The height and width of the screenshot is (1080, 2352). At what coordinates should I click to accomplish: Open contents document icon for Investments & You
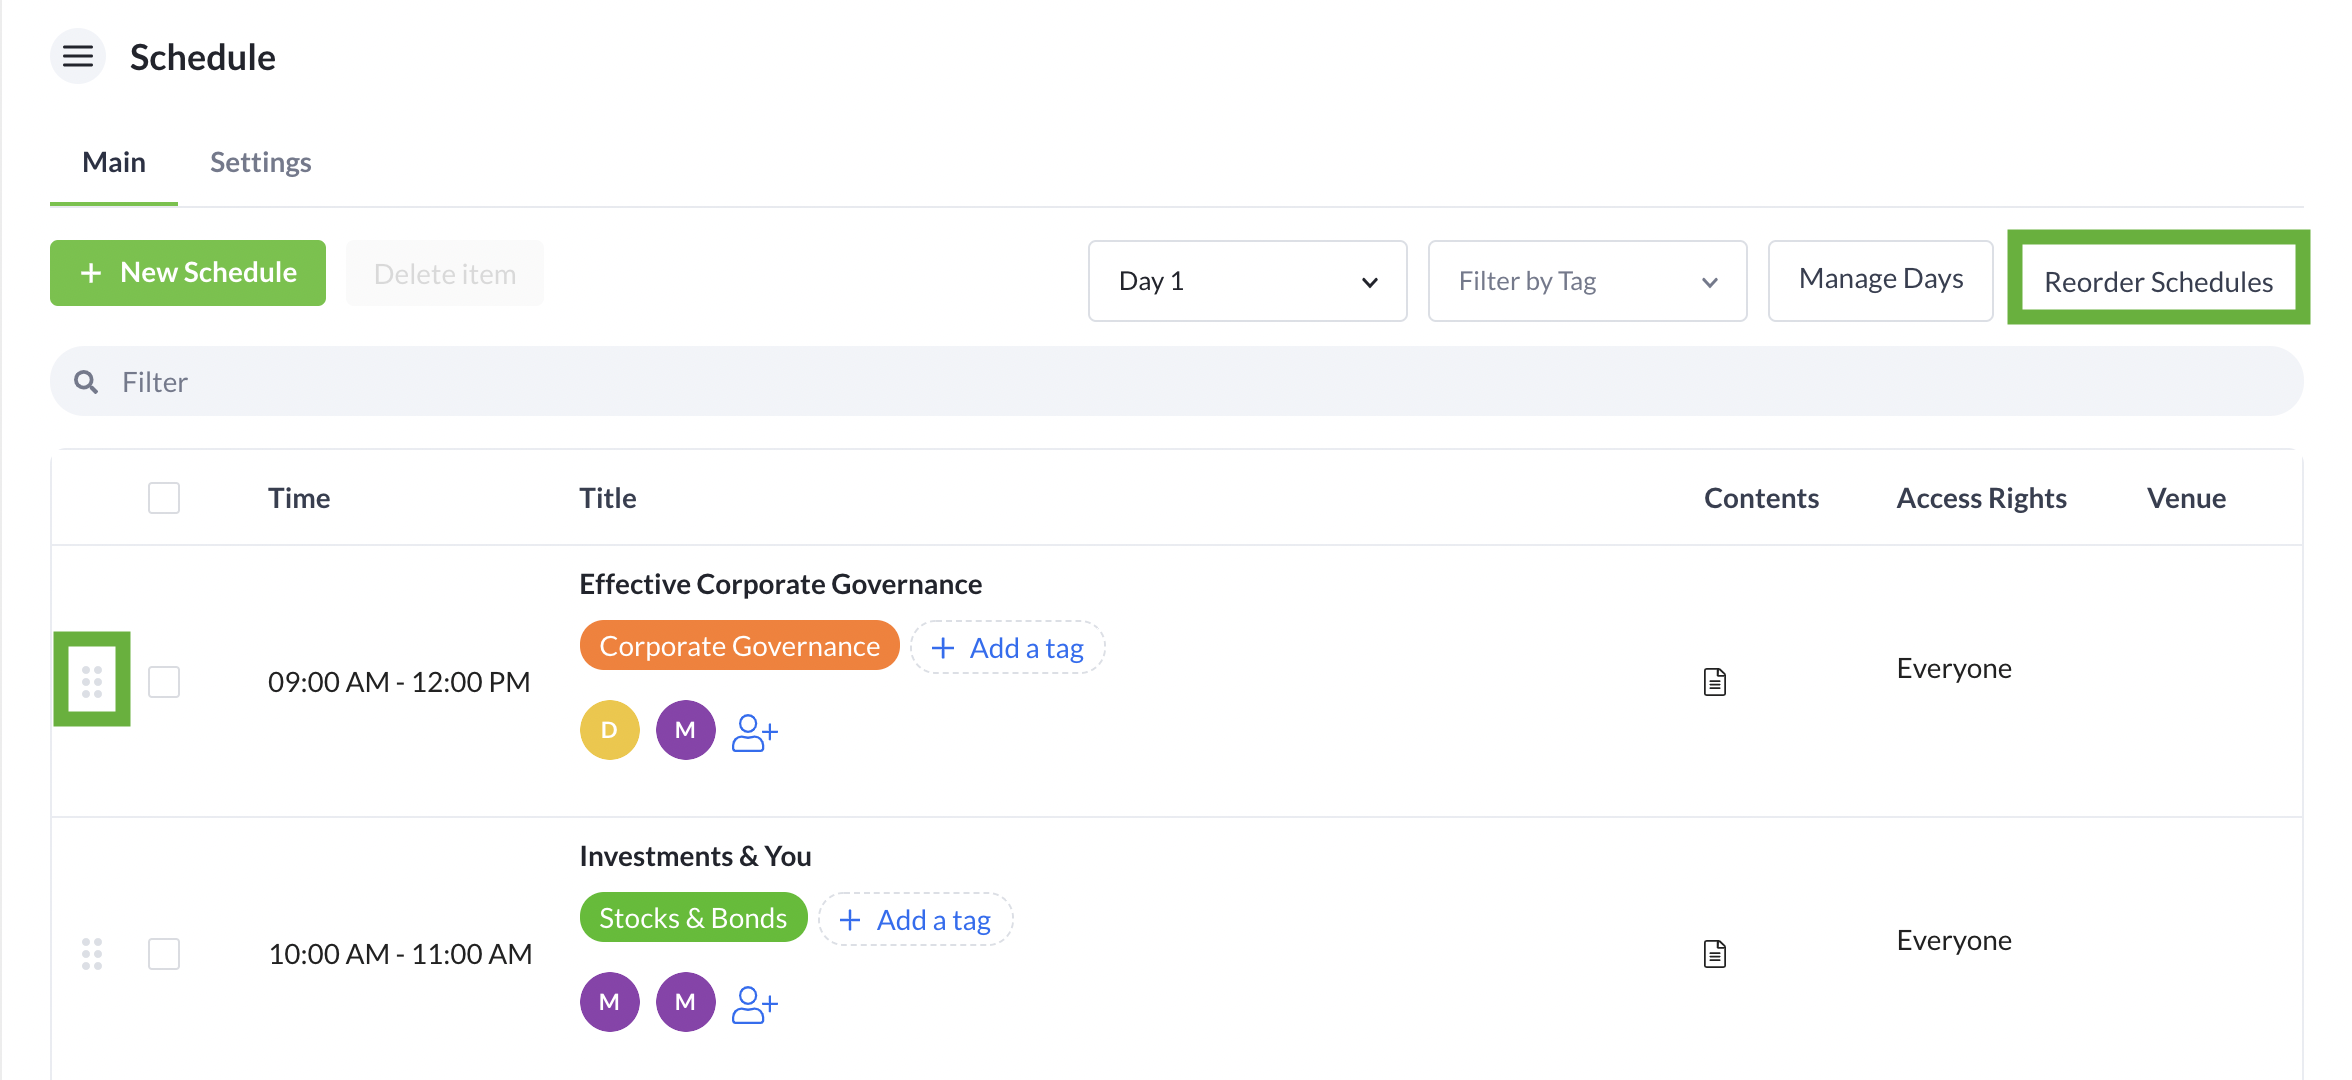[x=1715, y=954]
